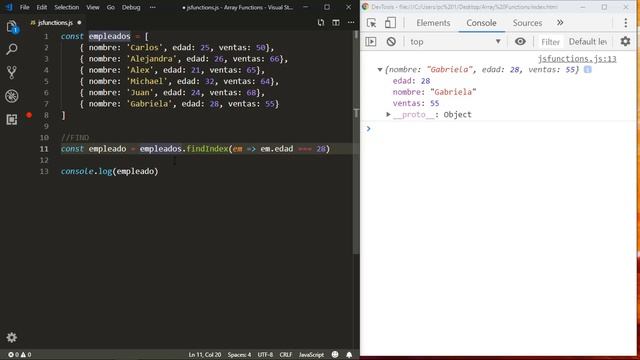The image size is (640, 360).
Task: Click the errors and warnings status indicator
Action: tap(20, 355)
